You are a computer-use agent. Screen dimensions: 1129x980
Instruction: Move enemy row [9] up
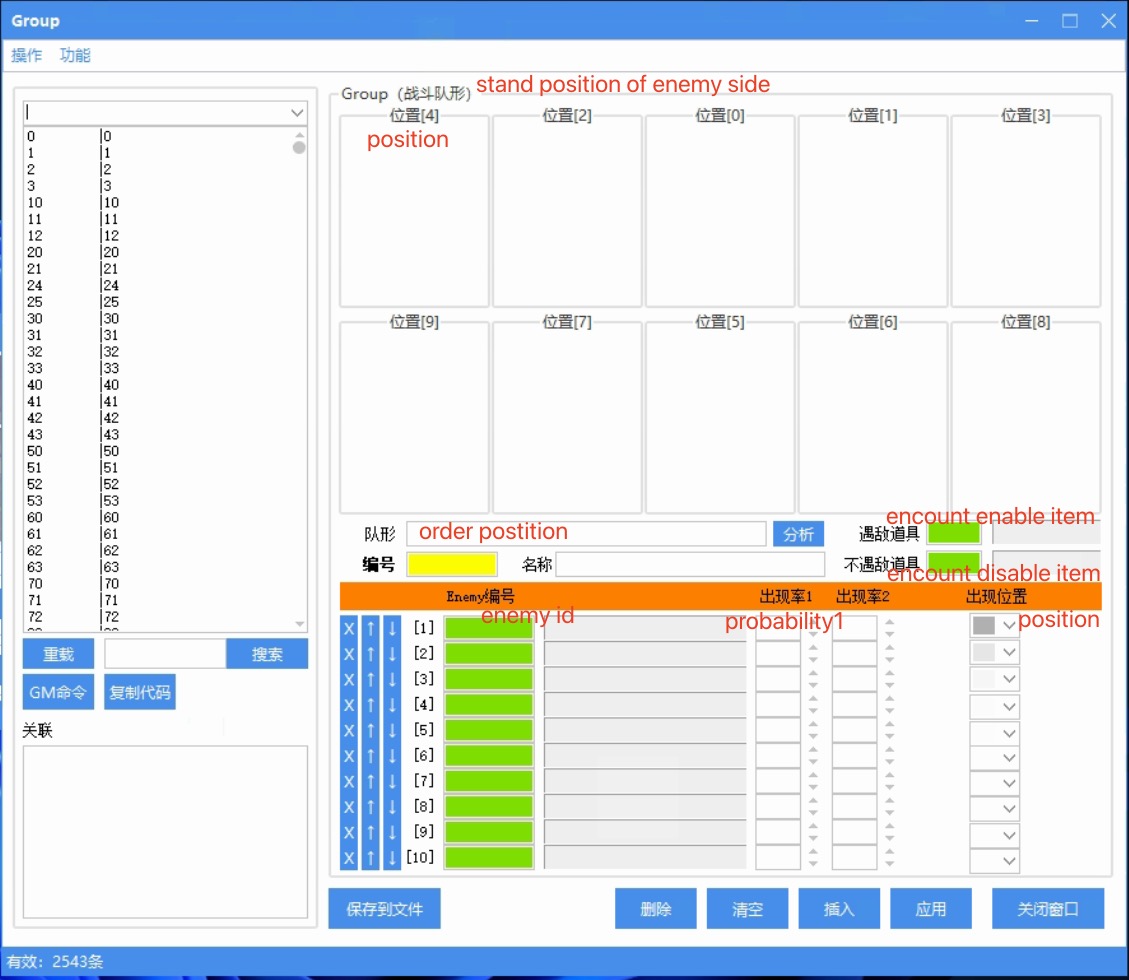click(370, 832)
